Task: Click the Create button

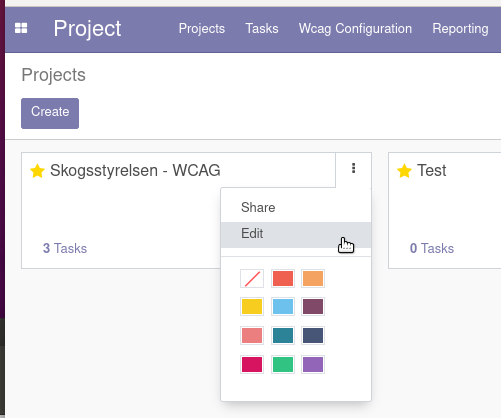Action: point(50,113)
